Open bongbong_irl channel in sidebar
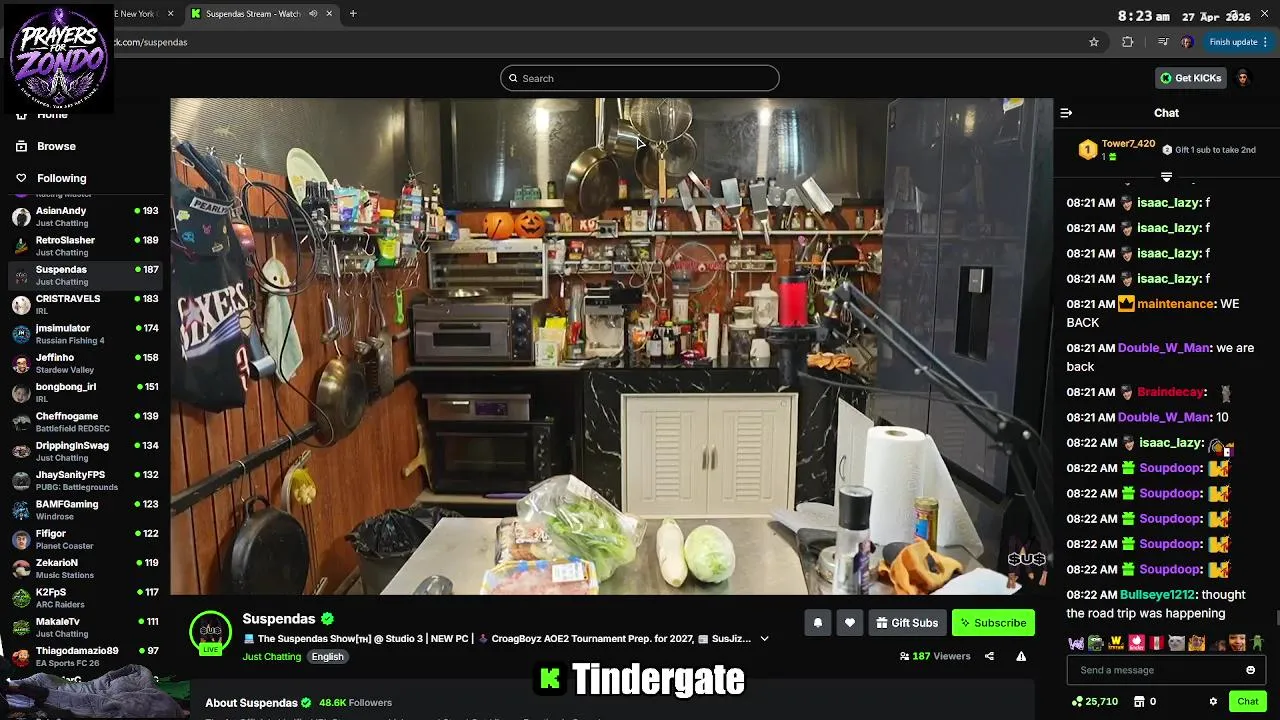Image resolution: width=1280 pixels, height=720 pixels. [x=84, y=392]
